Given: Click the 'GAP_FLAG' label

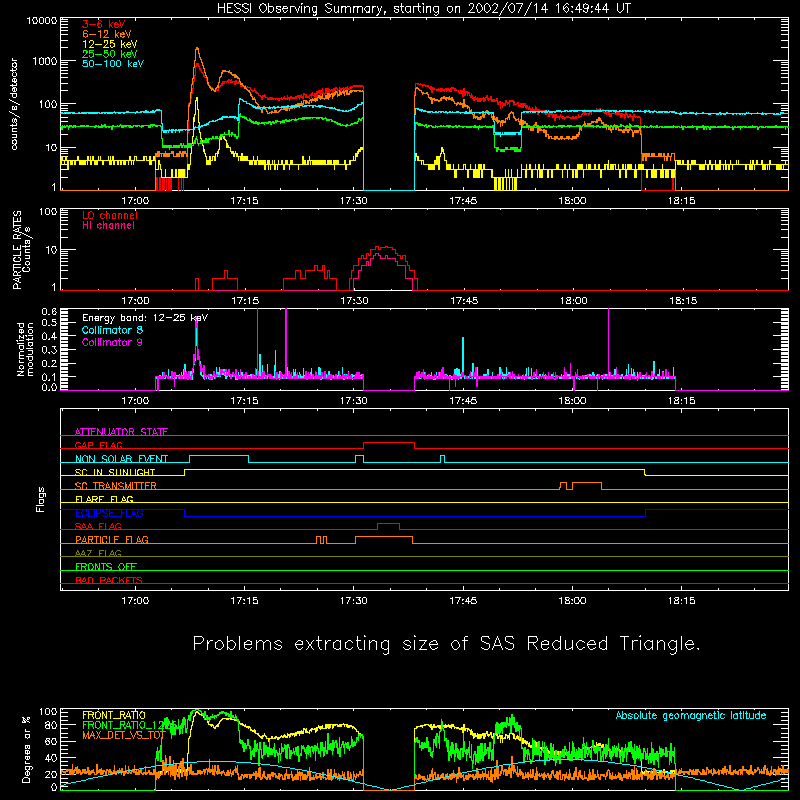Looking at the screenshot, I should coord(98,445).
